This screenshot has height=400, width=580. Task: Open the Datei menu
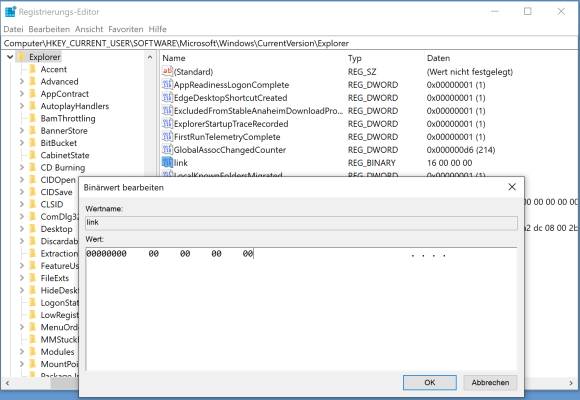(x=13, y=29)
